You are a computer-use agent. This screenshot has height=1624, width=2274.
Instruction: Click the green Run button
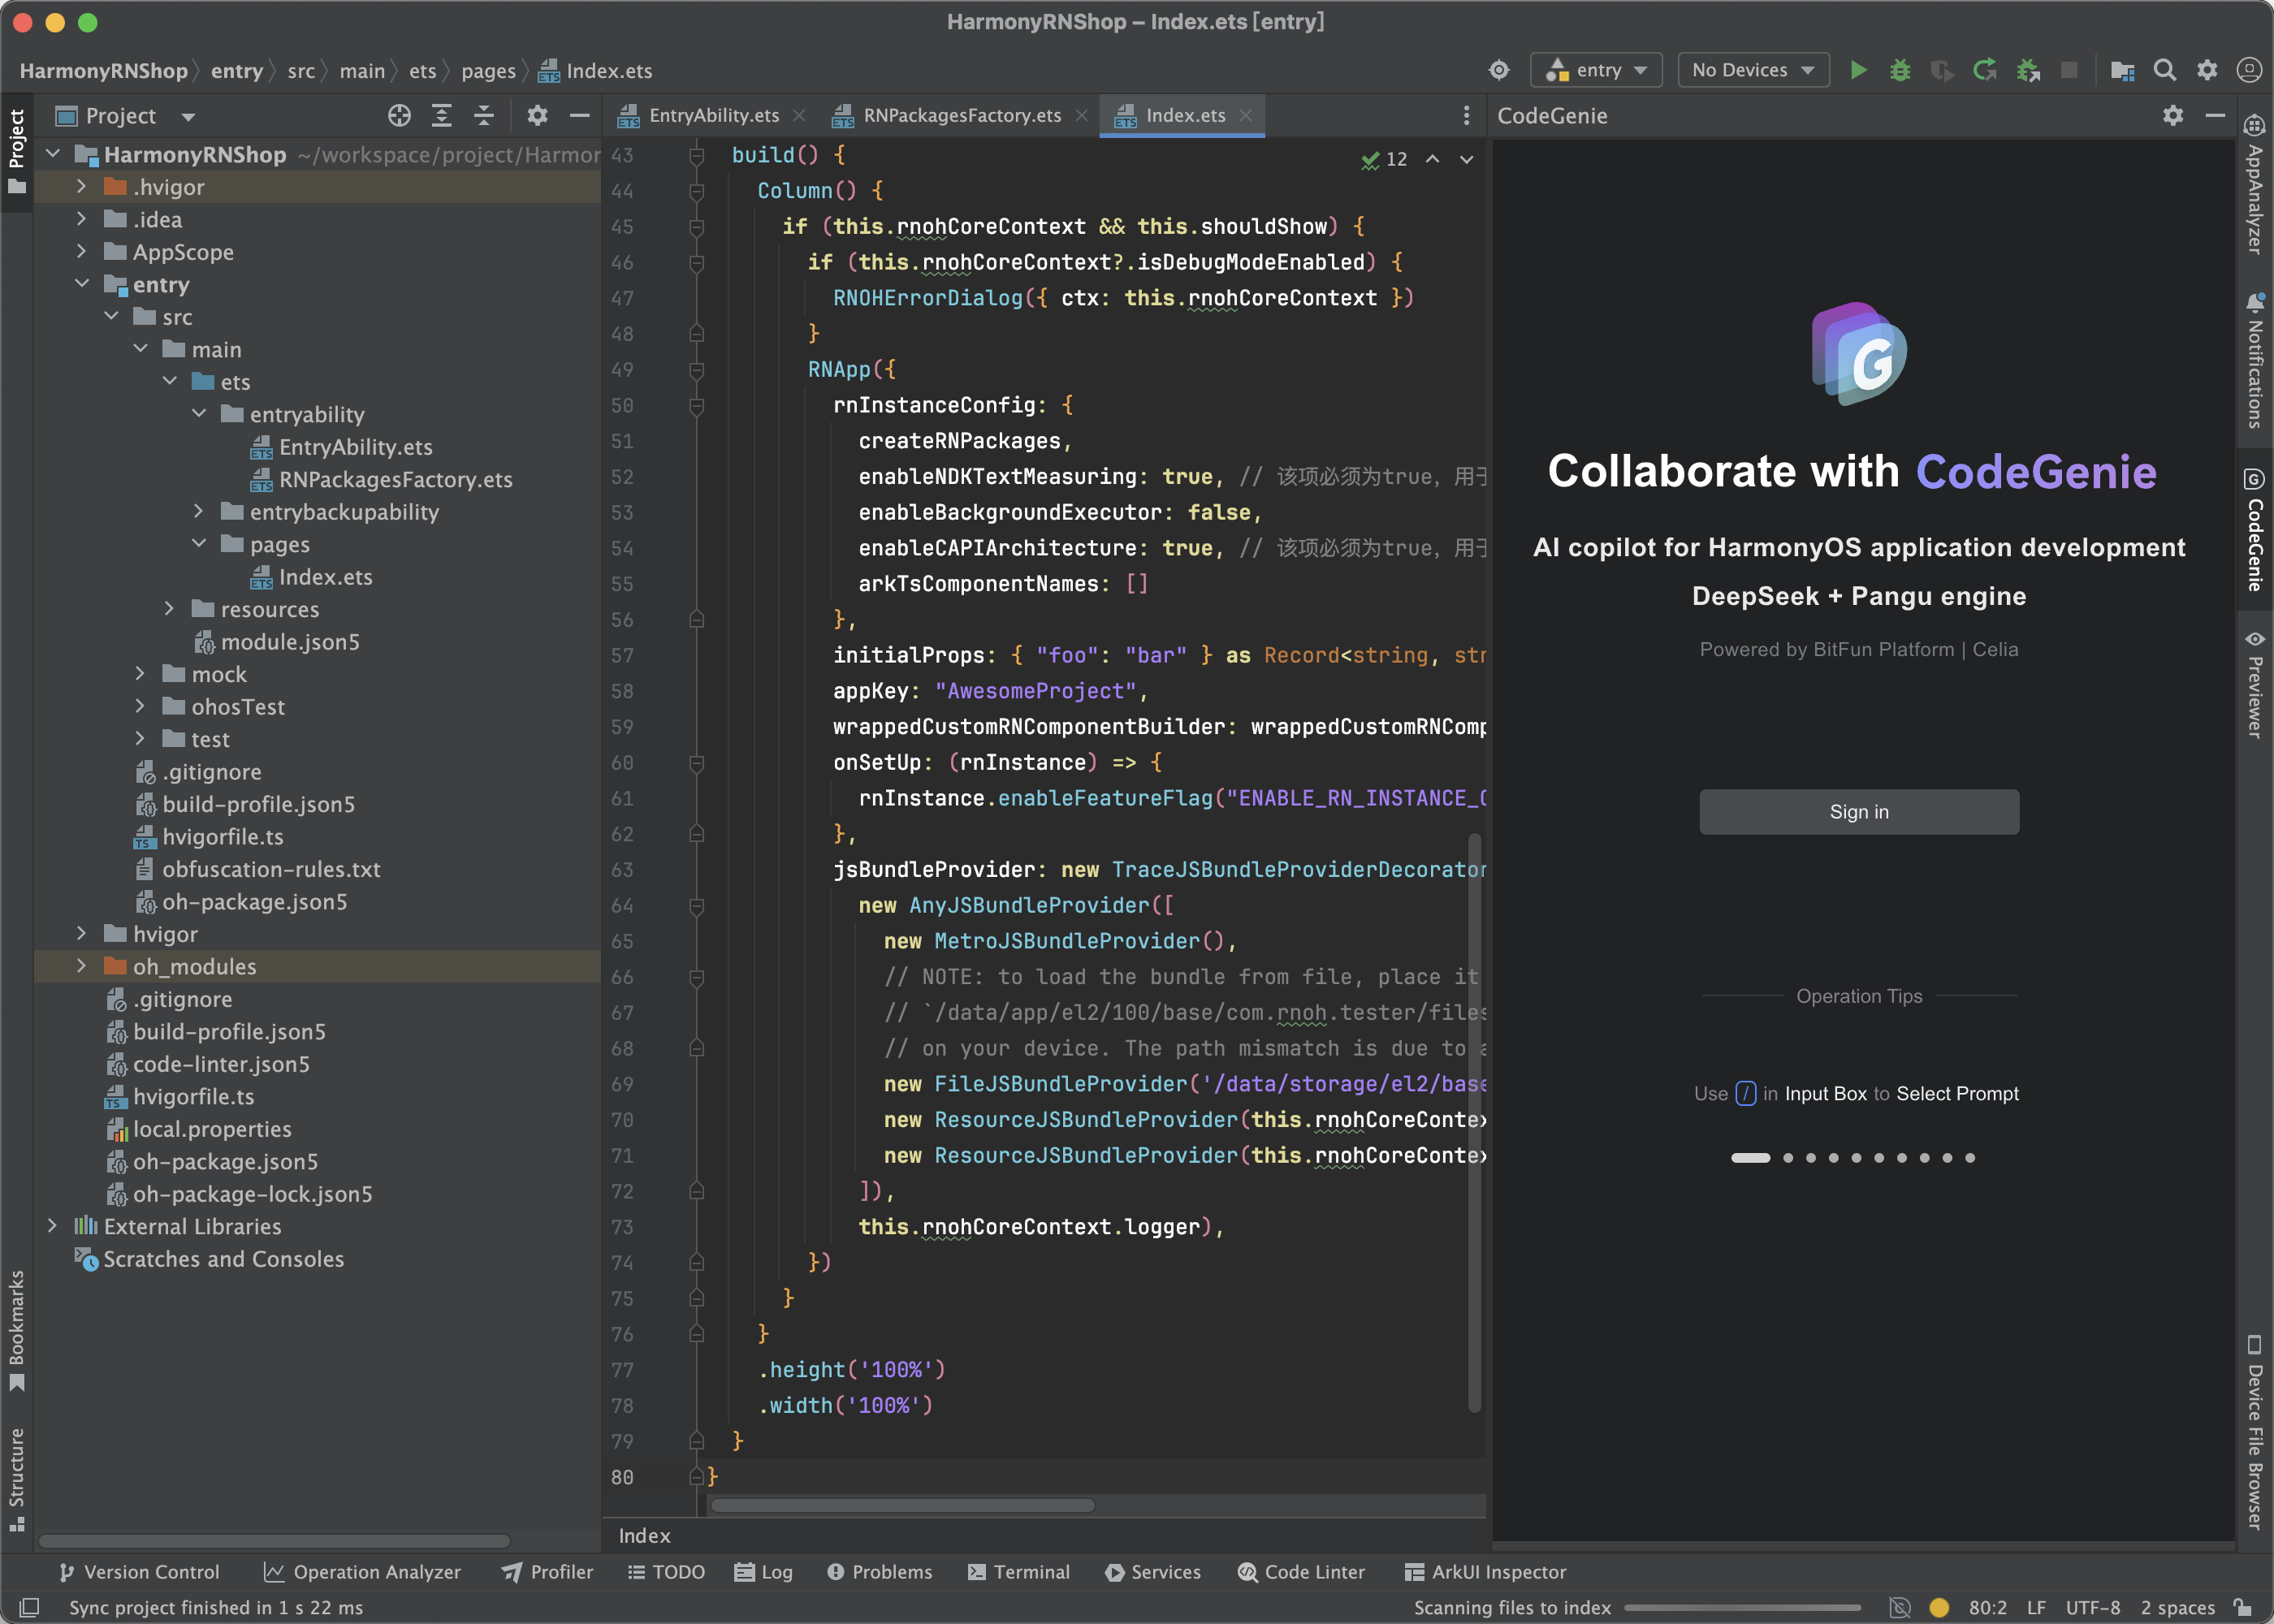1858,70
